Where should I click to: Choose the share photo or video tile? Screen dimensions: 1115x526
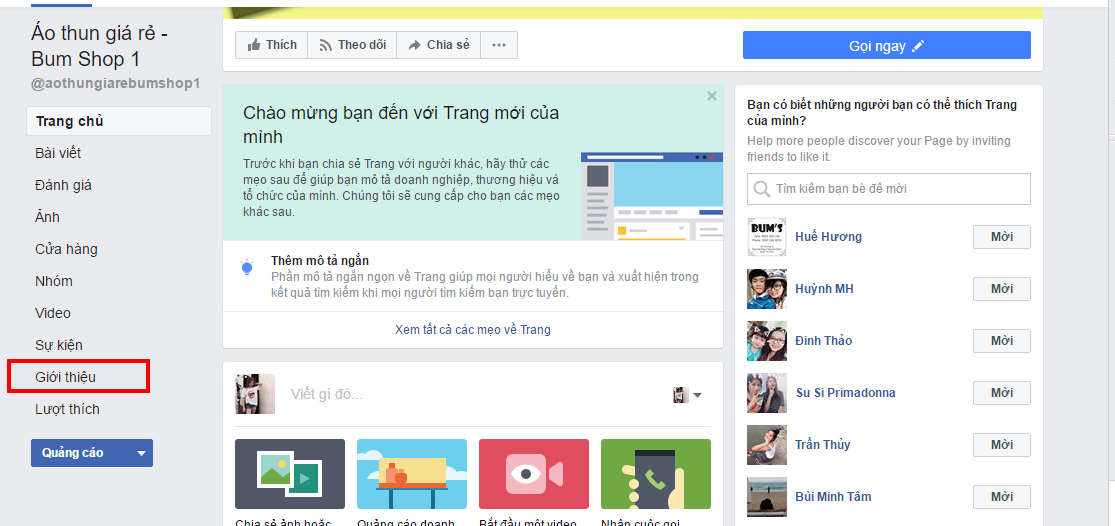pyautogui.click(x=290, y=474)
